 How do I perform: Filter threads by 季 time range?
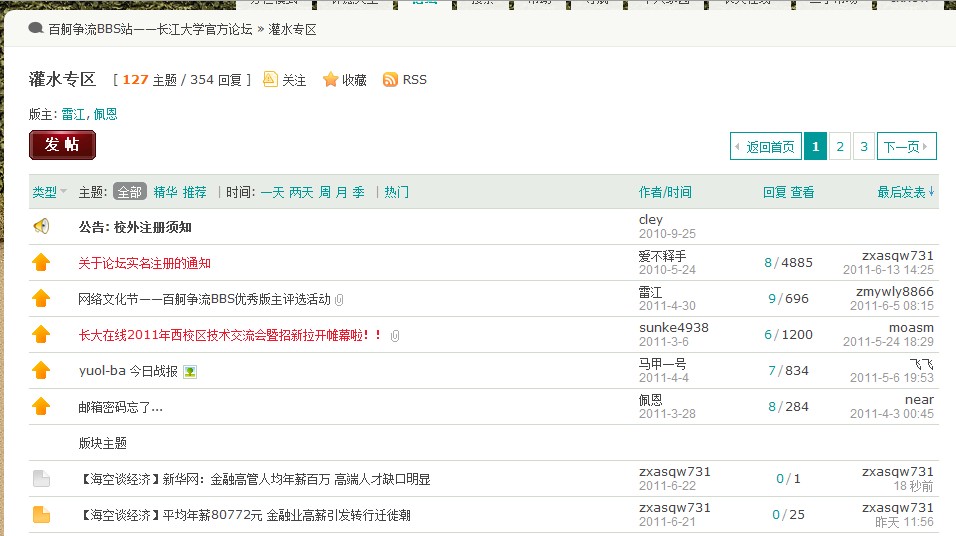coord(358,192)
